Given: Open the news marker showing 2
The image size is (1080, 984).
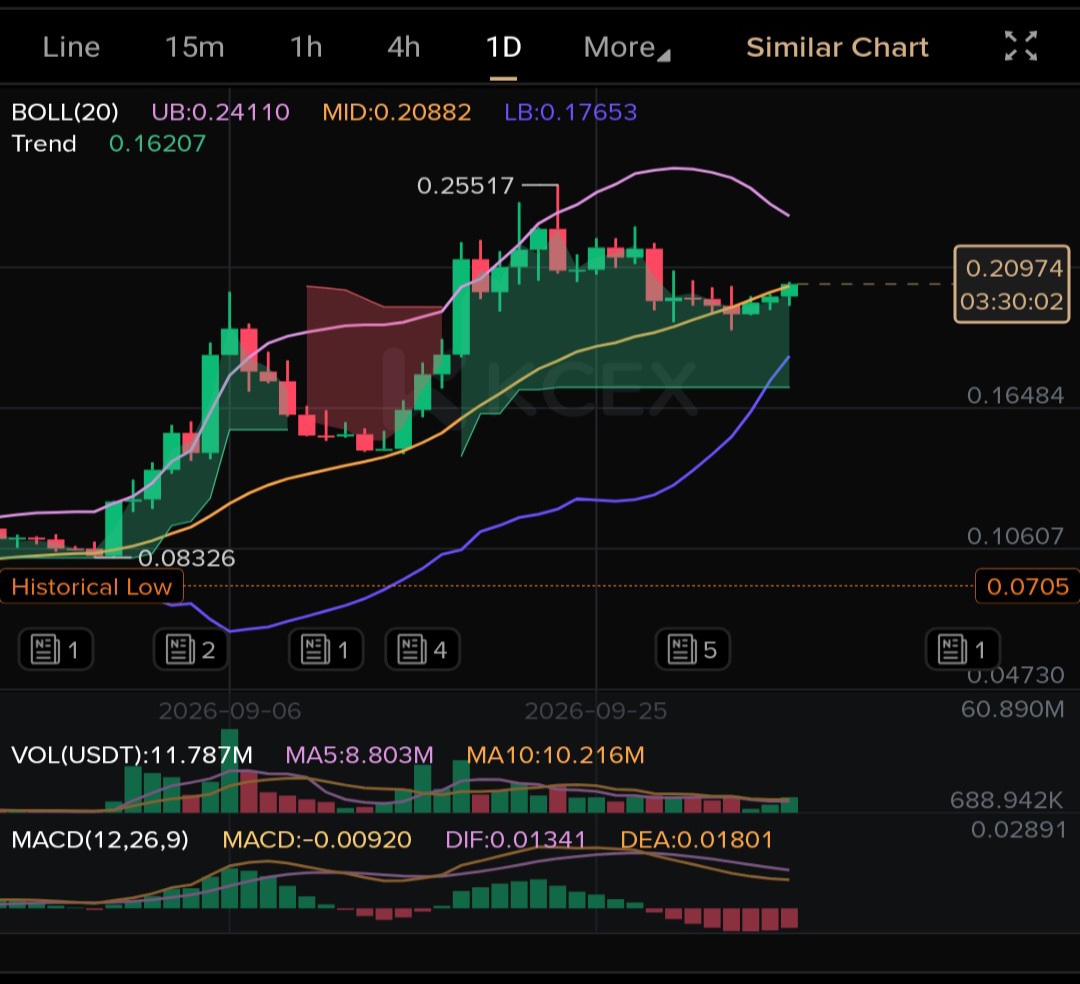Looking at the screenshot, I should tap(191, 649).
